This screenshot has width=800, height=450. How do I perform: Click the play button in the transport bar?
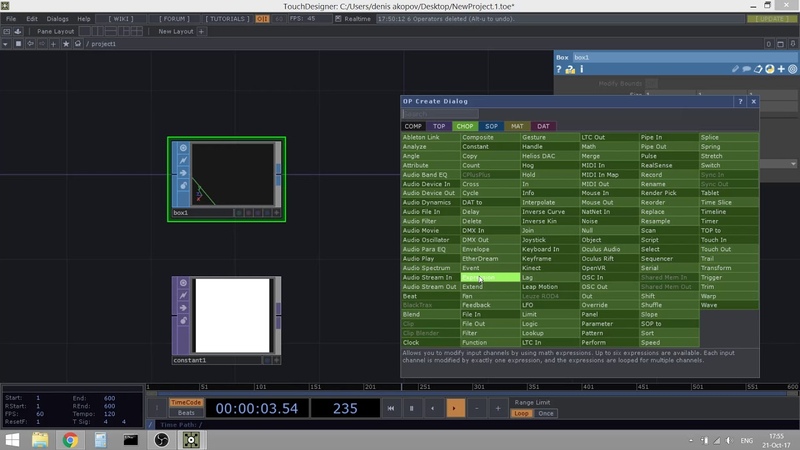click(x=454, y=408)
